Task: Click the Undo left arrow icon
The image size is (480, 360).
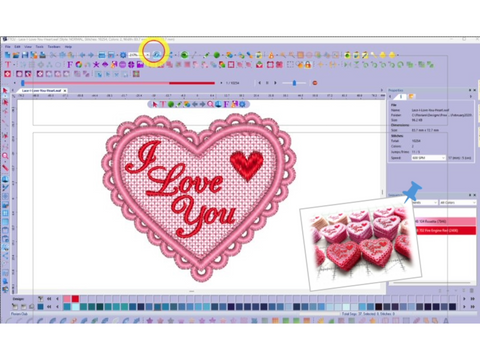Action: point(82,55)
